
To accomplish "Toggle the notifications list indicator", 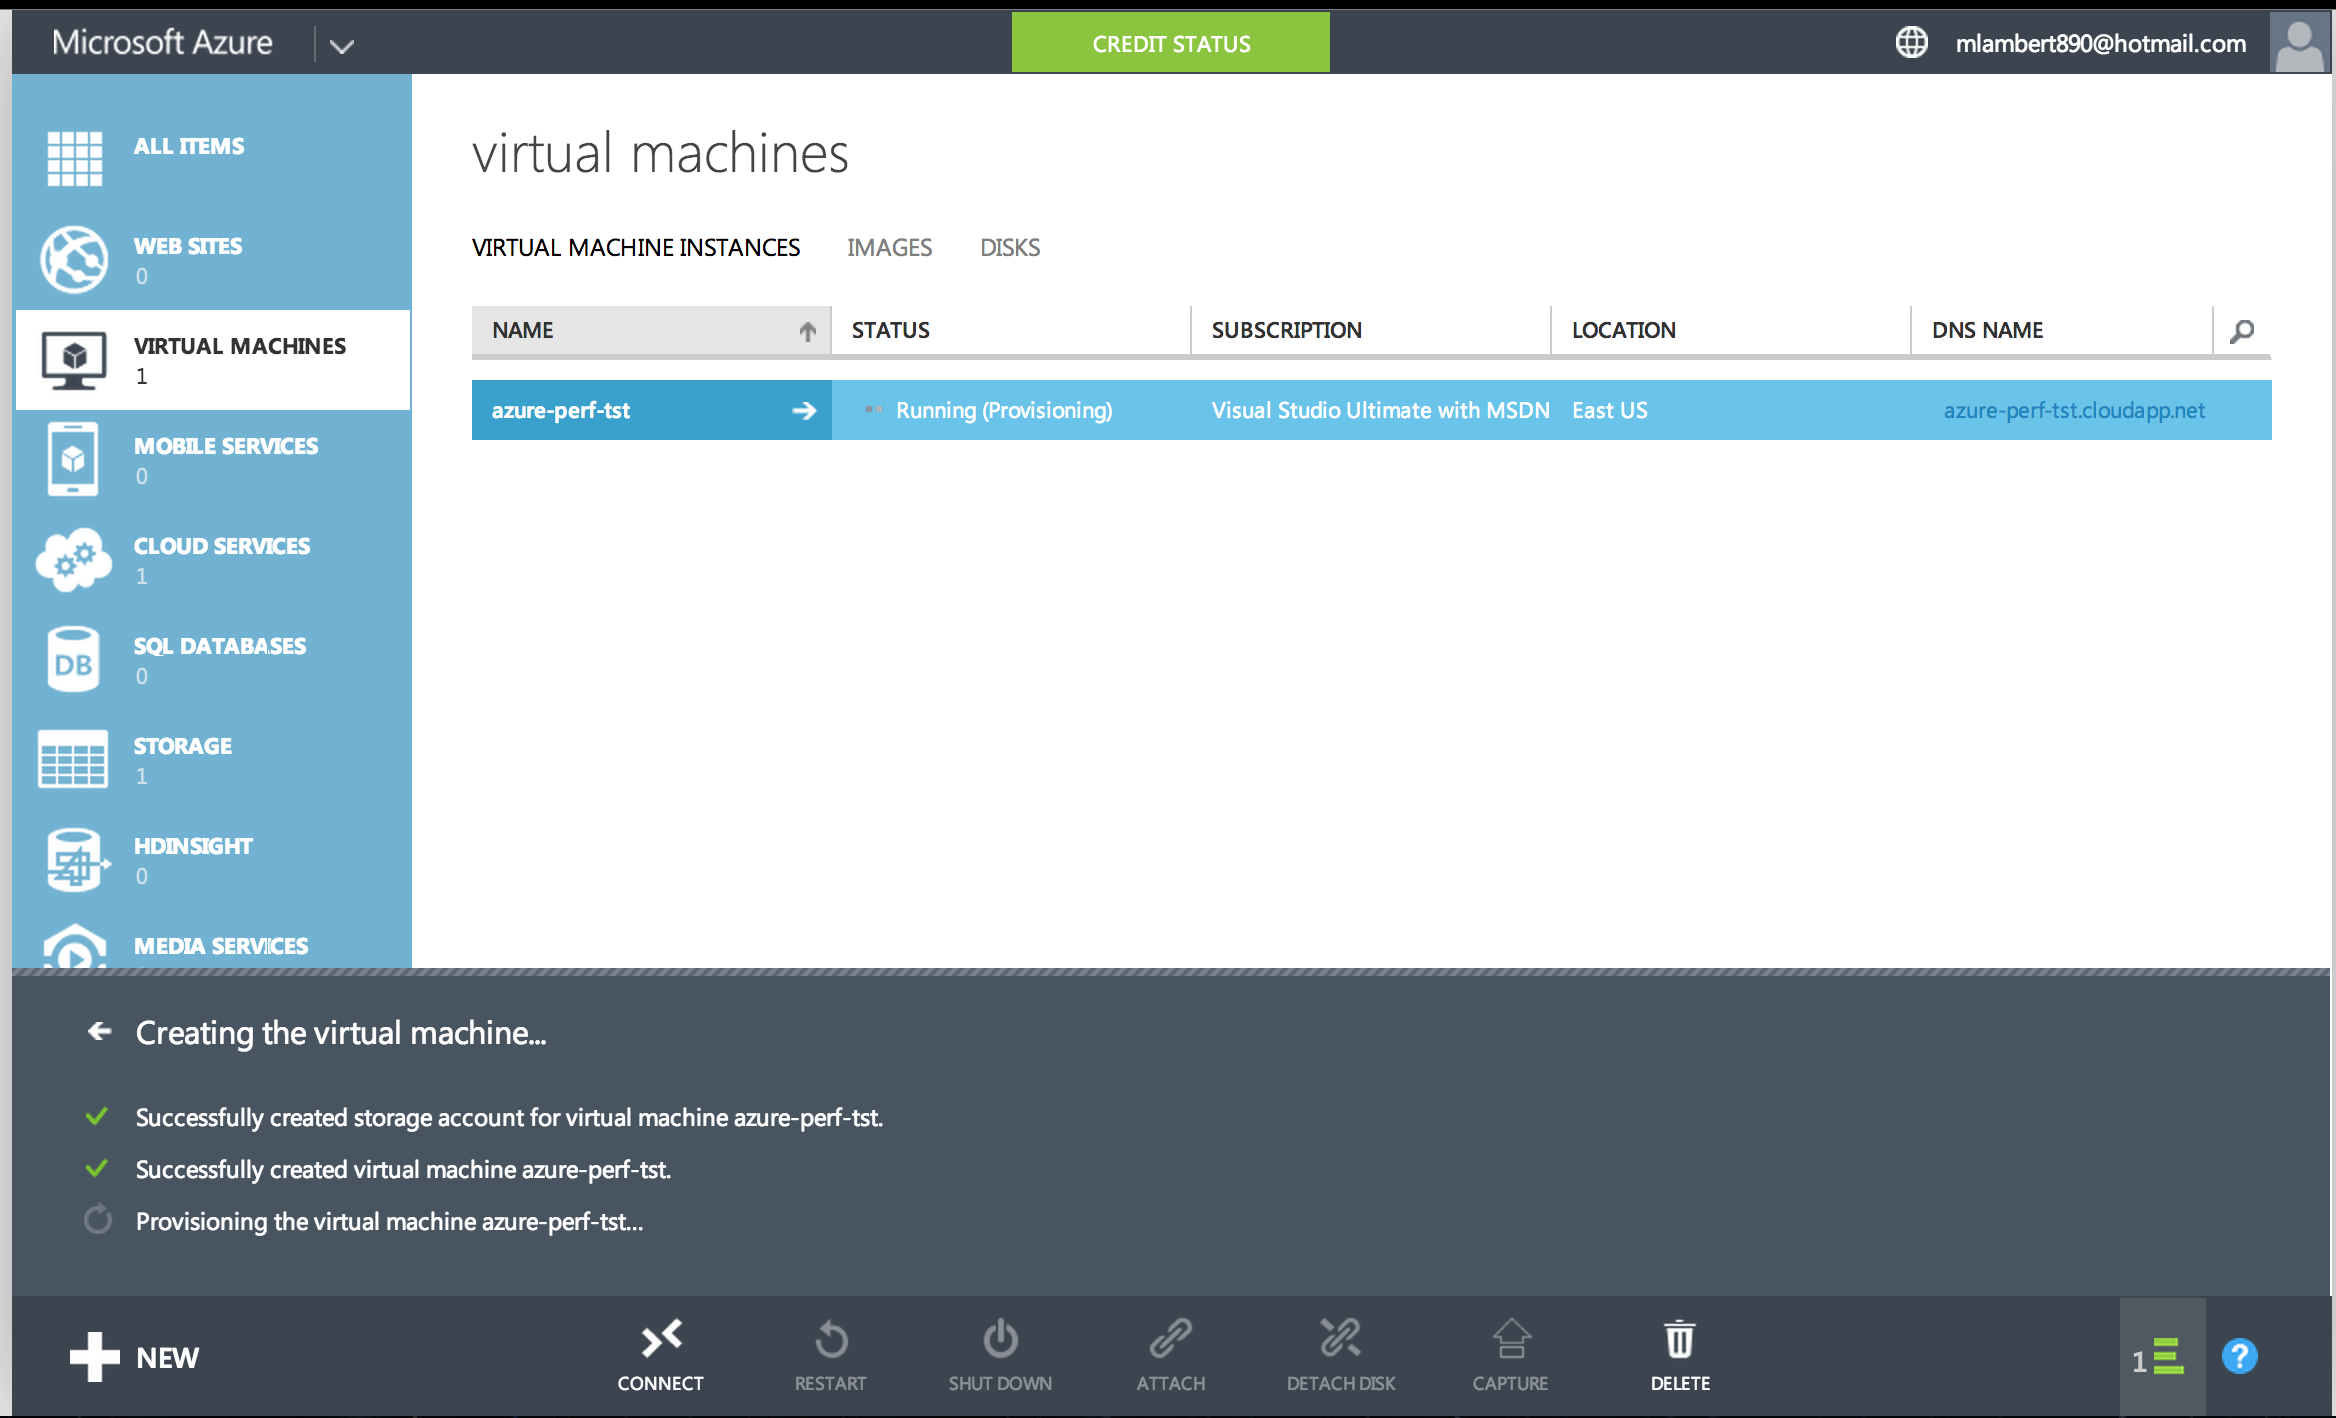I will pos(2160,1358).
